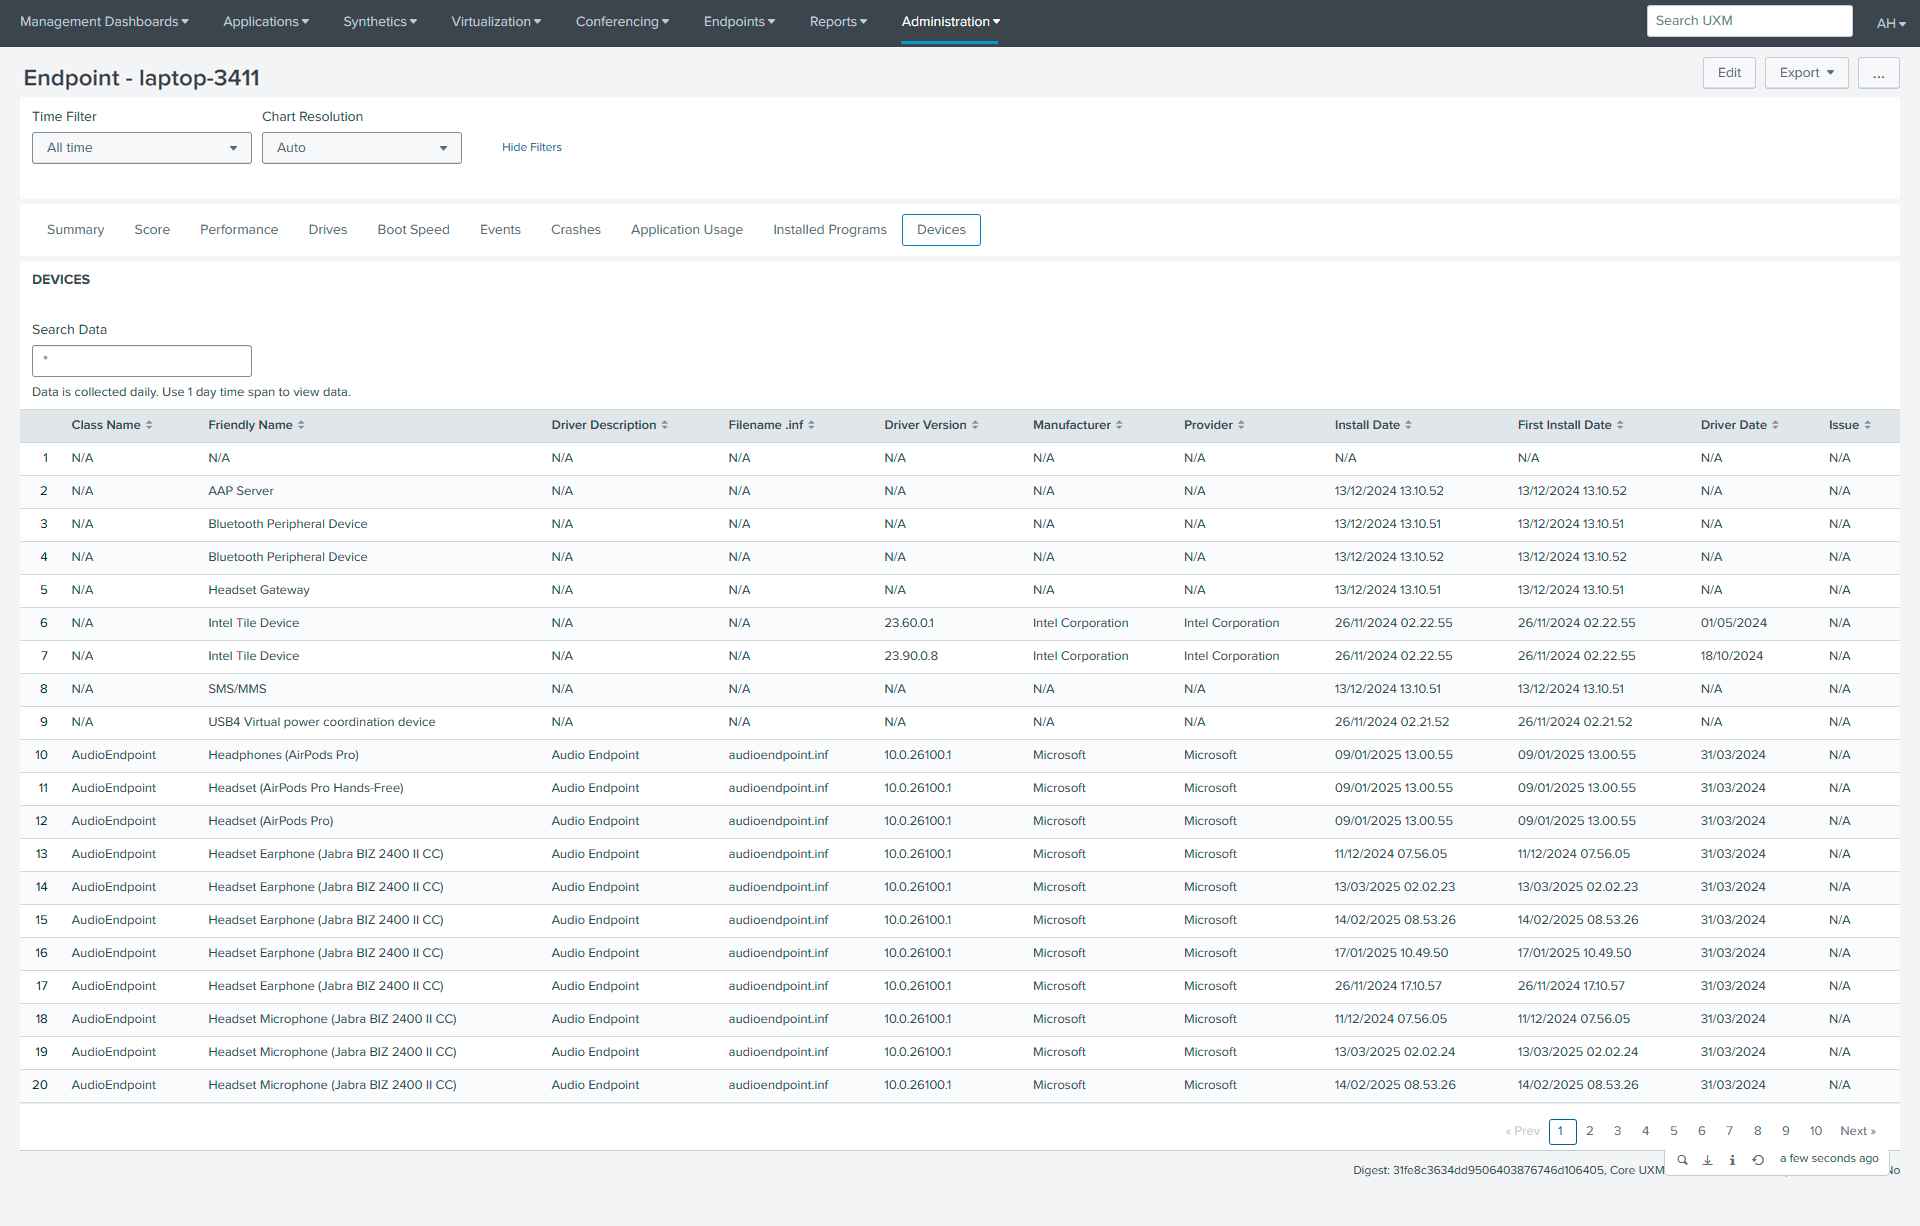The width and height of the screenshot is (1920, 1226).
Task: Open the Chart Resolution dropdown
Action: click(362, 148)
